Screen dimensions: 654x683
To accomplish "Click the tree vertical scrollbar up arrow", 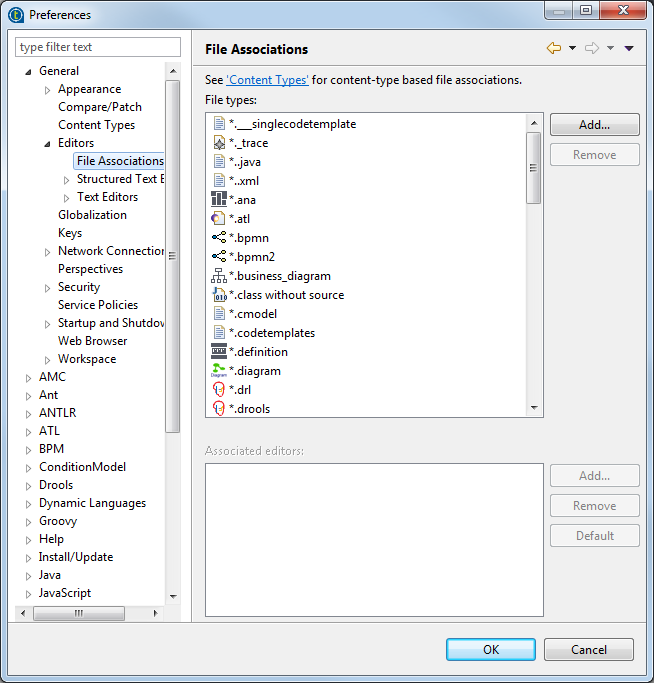I will [x=173, y=71].
